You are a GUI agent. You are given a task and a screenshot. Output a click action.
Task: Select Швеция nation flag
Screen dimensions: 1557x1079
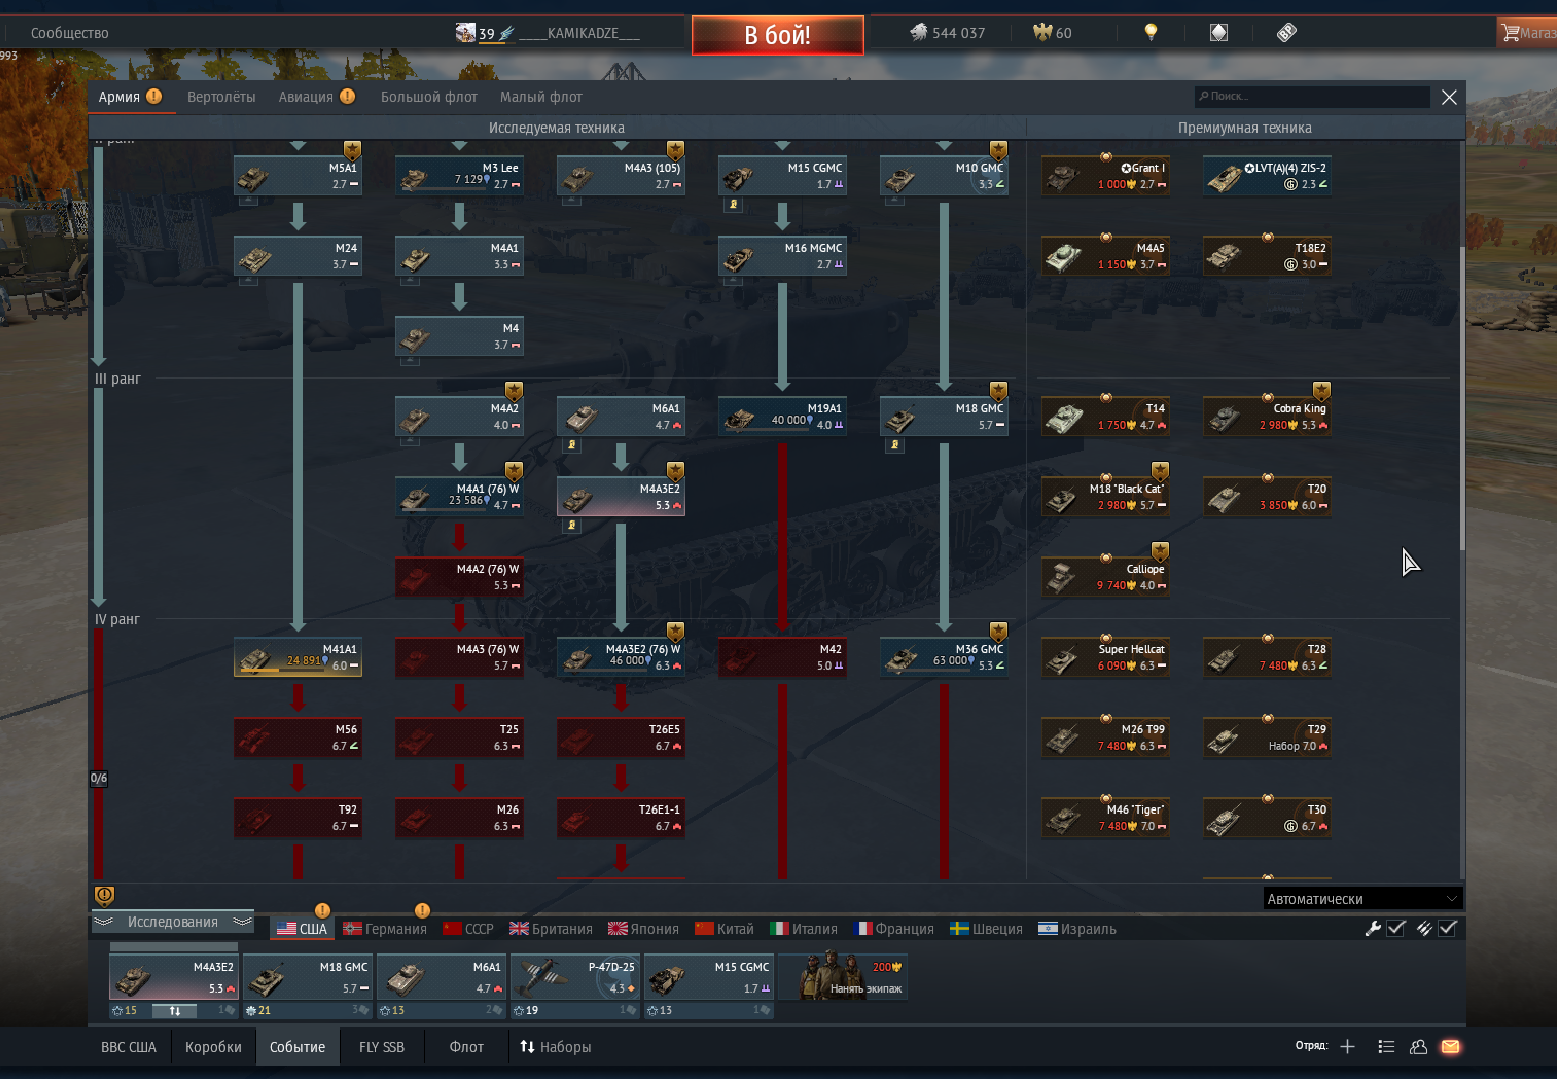(x=986, y=929)
